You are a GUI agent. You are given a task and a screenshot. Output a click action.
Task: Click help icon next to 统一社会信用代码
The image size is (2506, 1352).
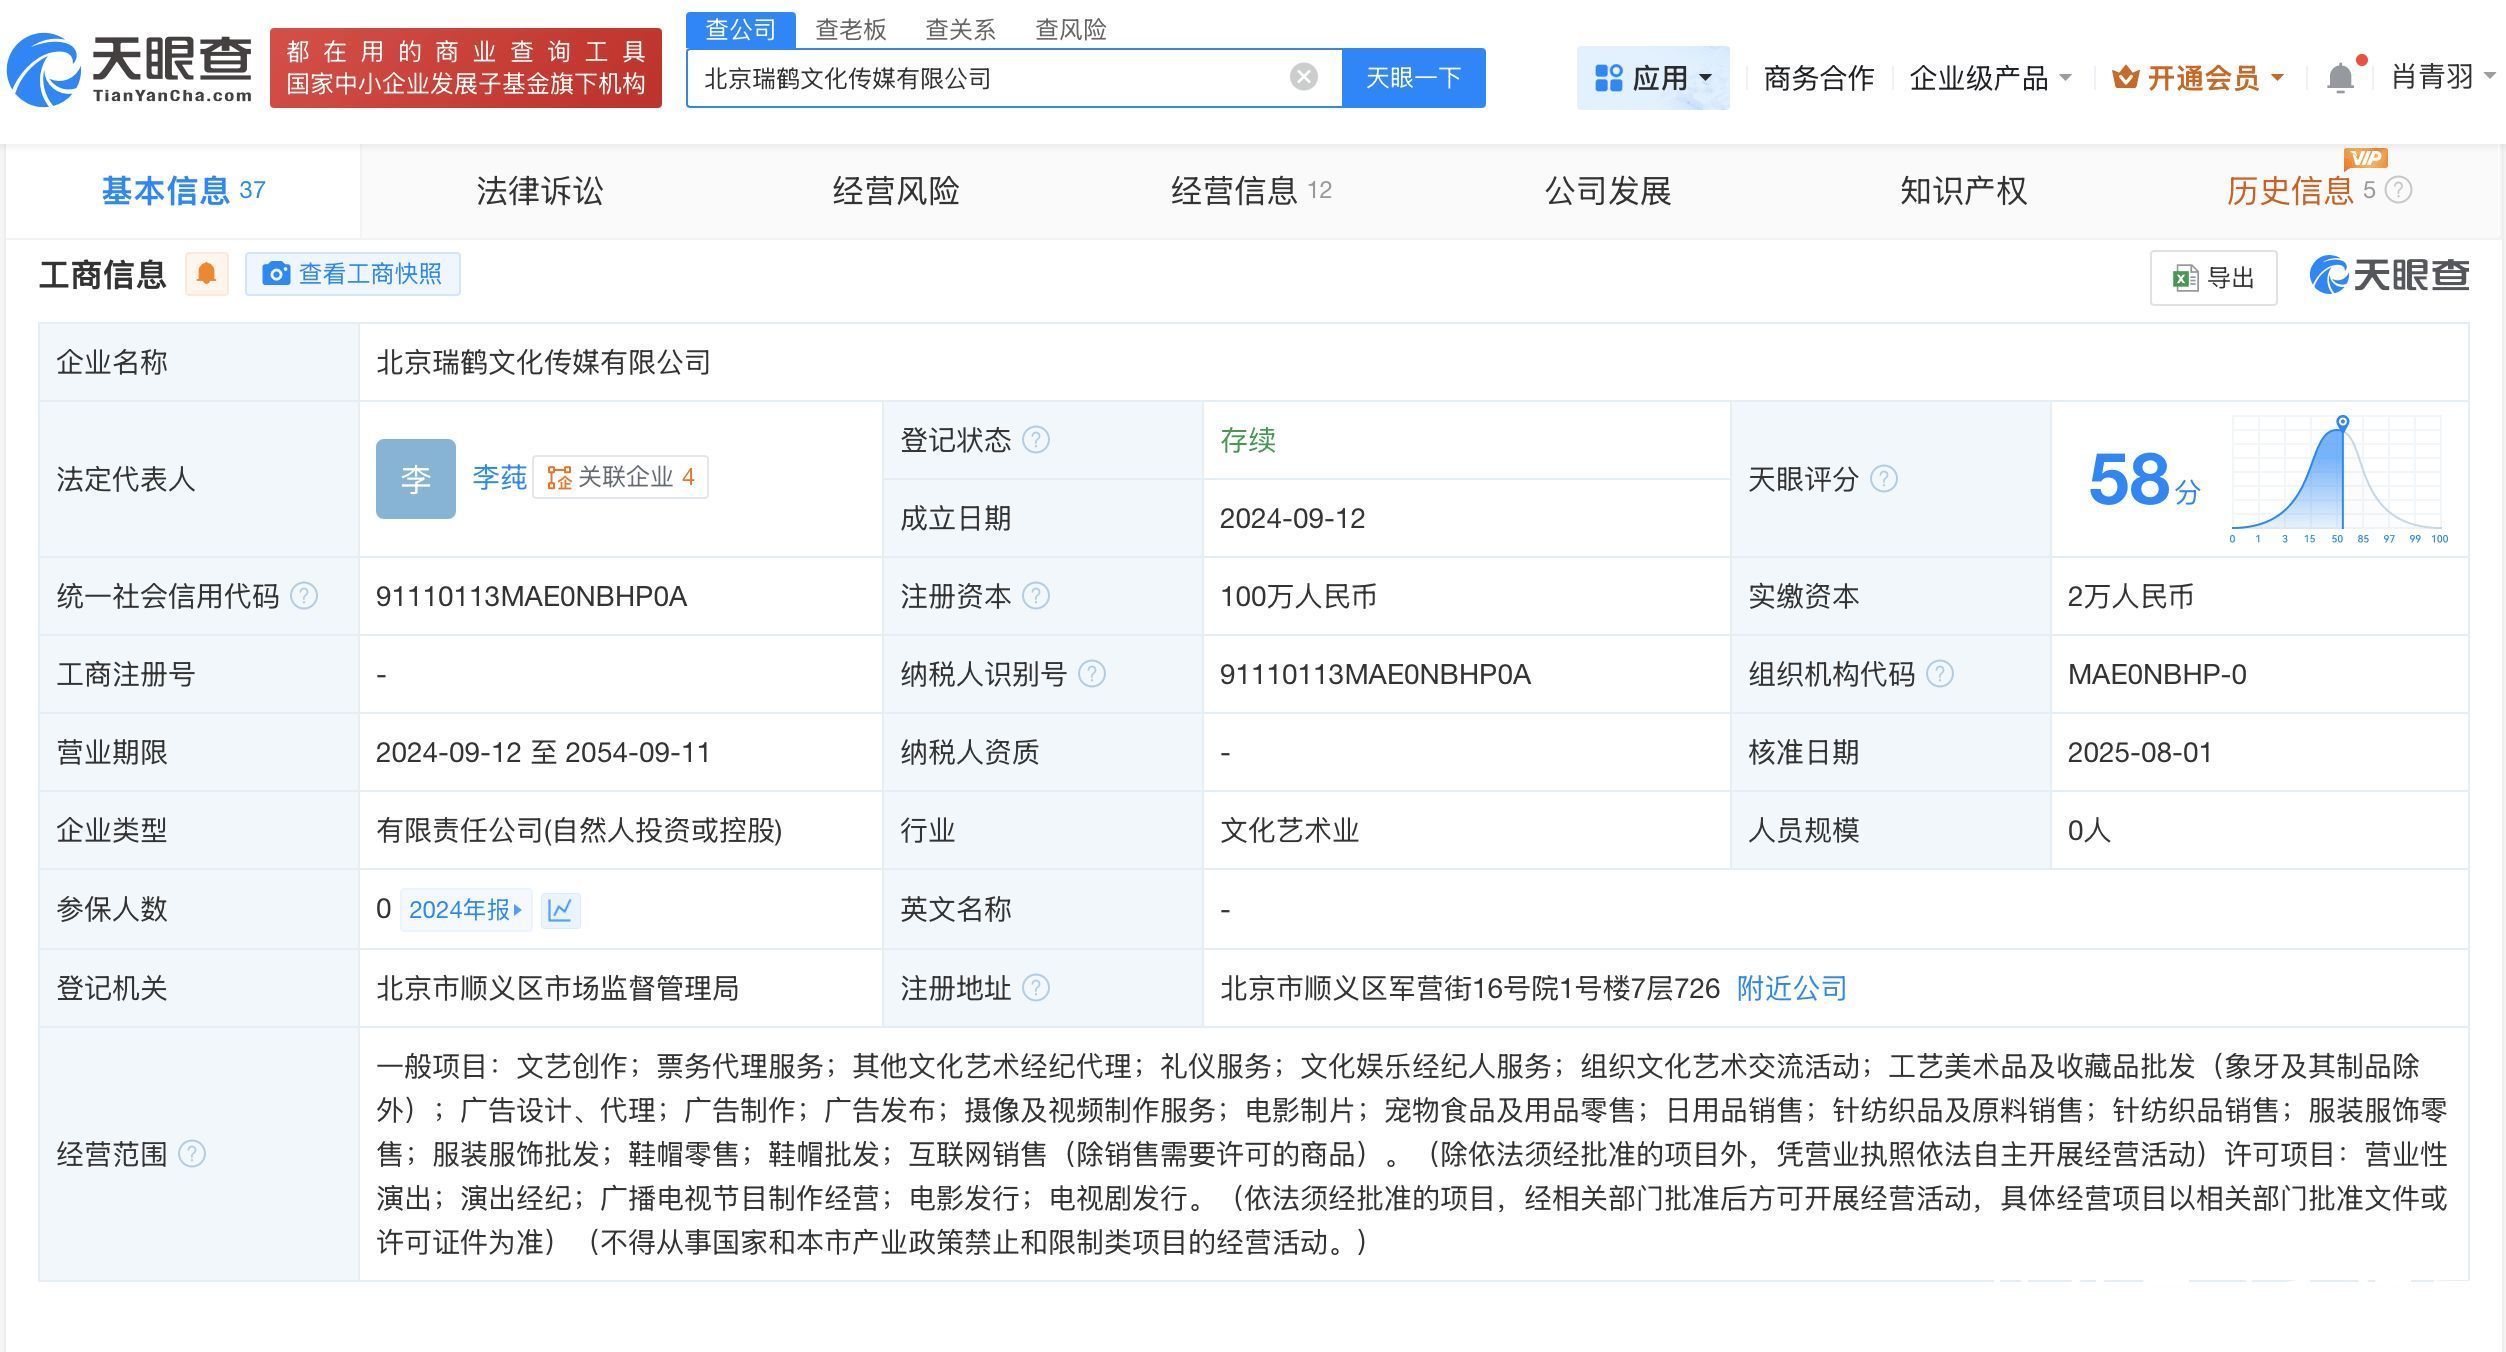[x=304, y=596]
